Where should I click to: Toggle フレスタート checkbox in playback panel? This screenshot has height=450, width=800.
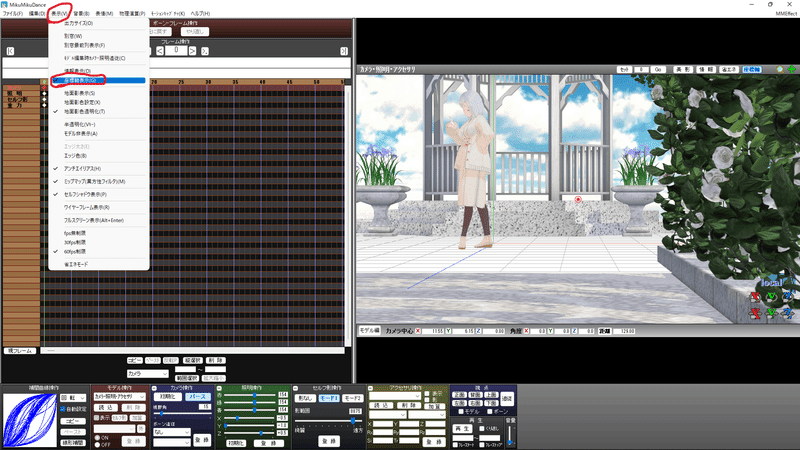coord(455,445)
